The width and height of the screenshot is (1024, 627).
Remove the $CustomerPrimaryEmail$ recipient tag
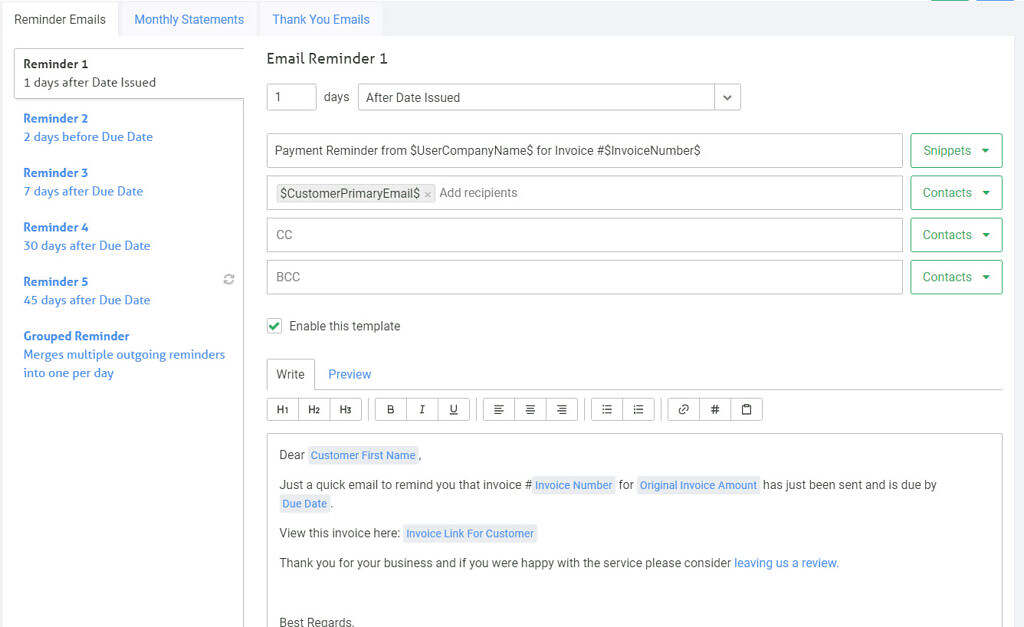pyautogui.click(x=428, y=194)
